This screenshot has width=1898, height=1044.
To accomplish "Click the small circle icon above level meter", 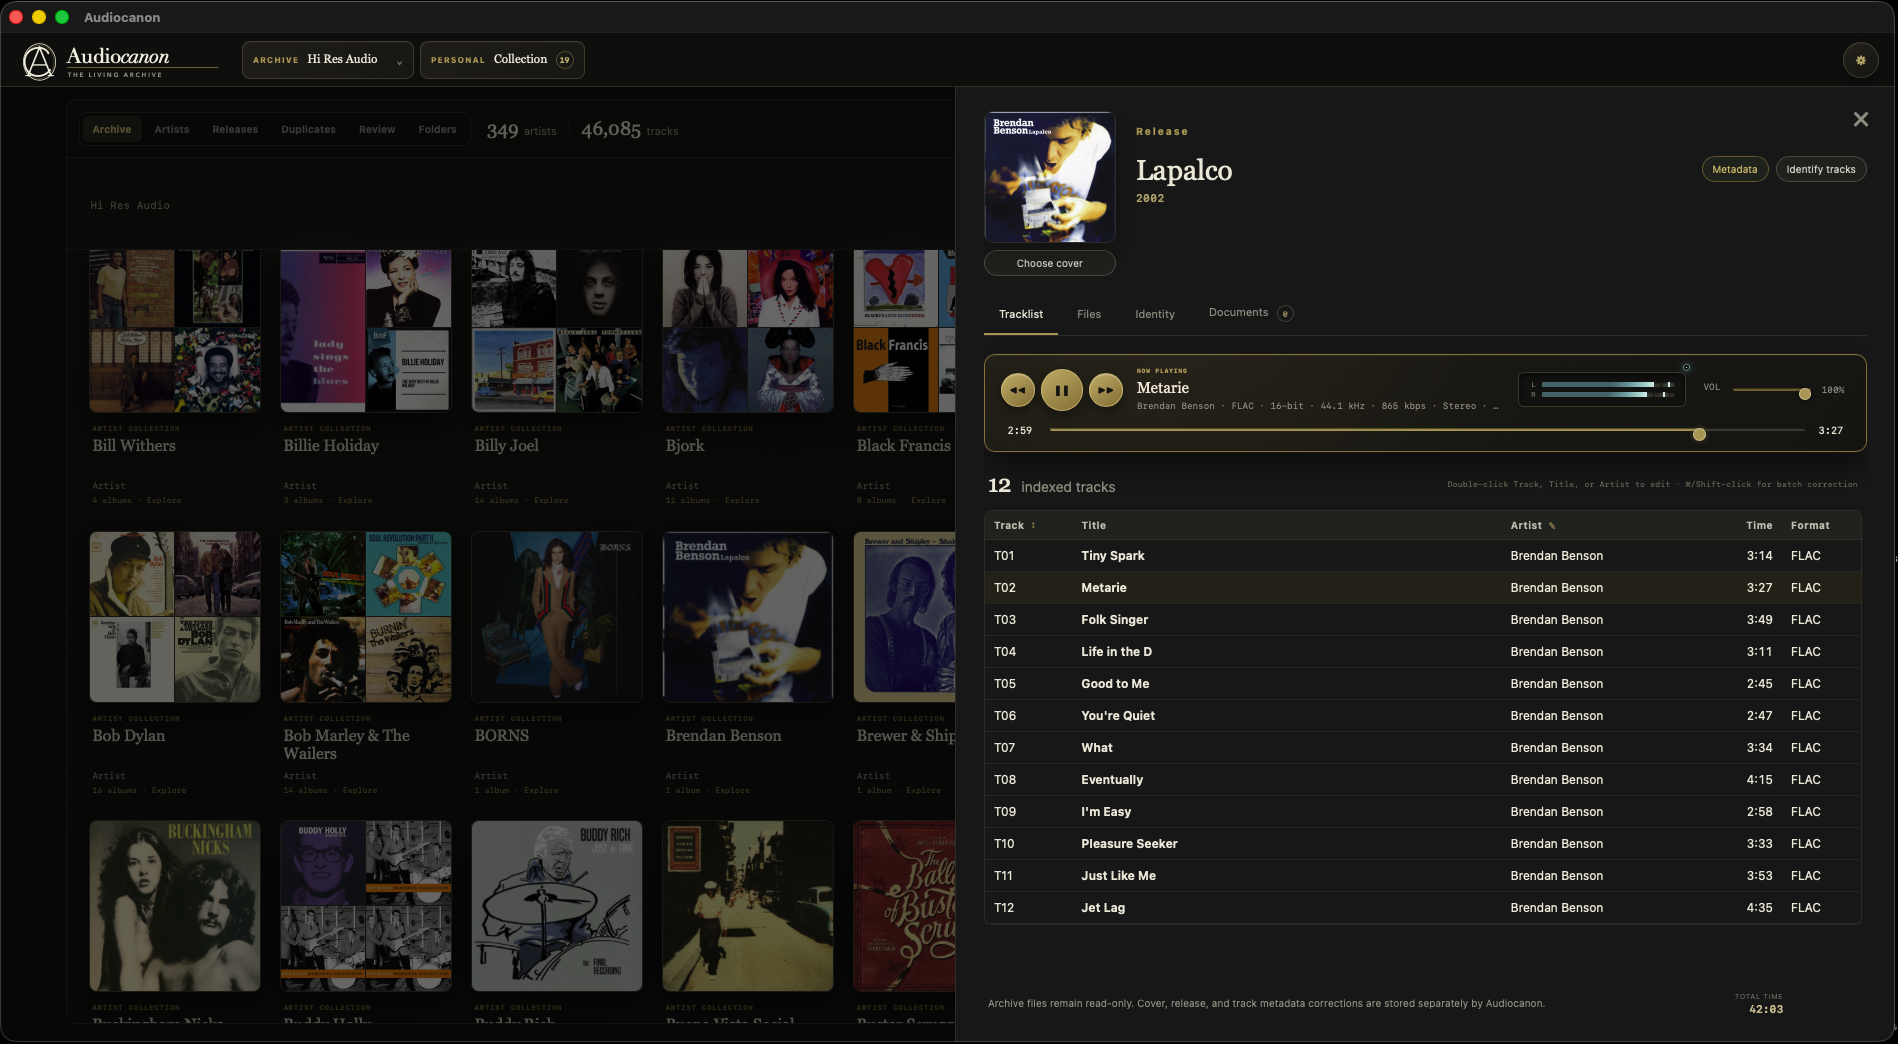I will coord(1686,367).
